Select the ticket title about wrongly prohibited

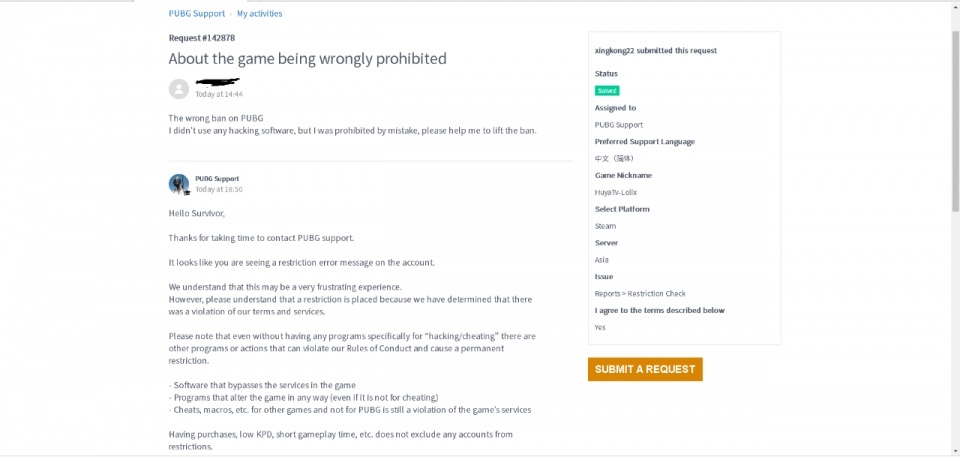point(307,59)
